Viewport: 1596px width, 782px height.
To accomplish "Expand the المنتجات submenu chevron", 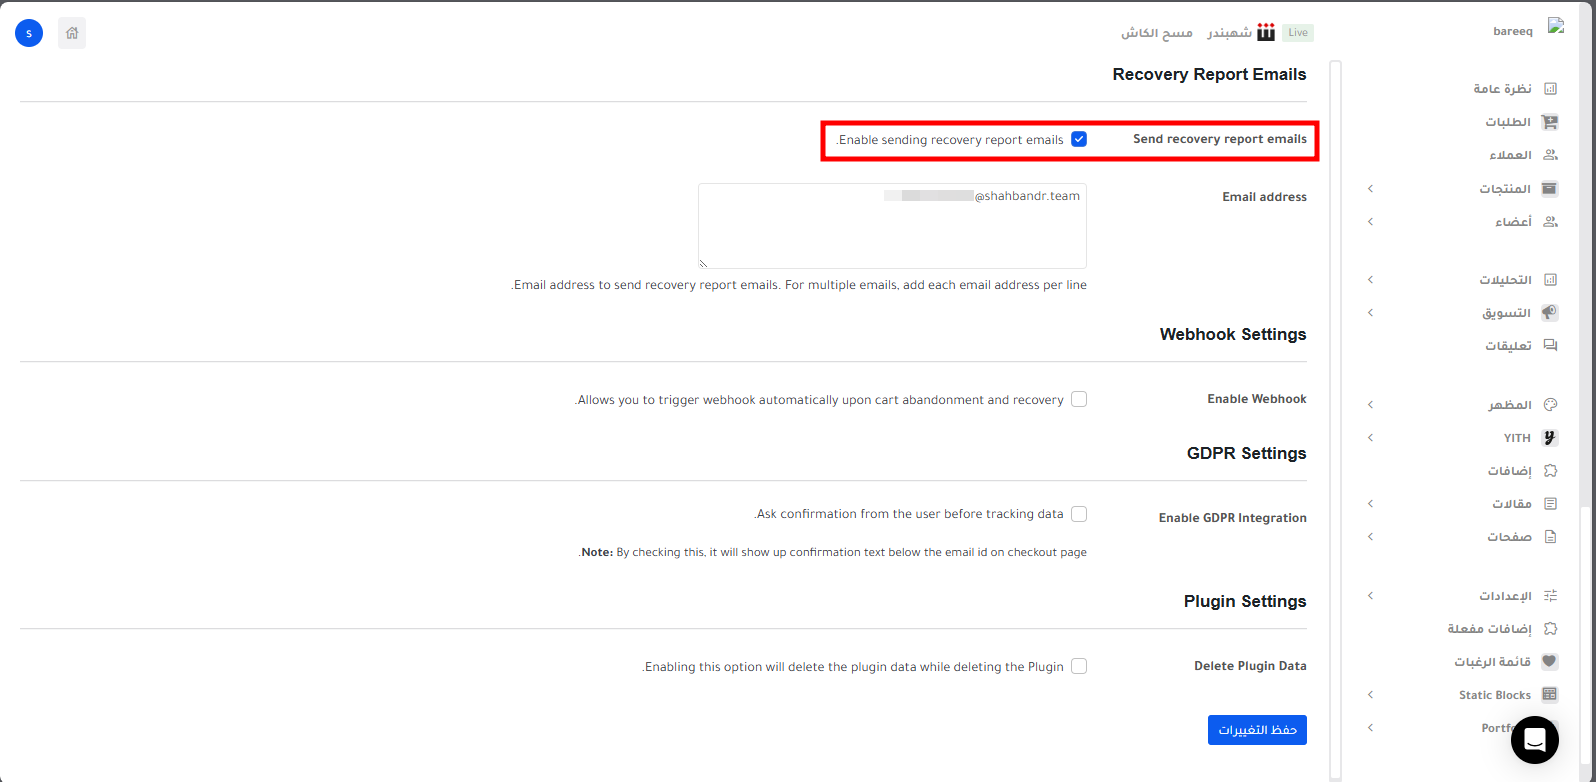I will click(x=1370, y=189).
